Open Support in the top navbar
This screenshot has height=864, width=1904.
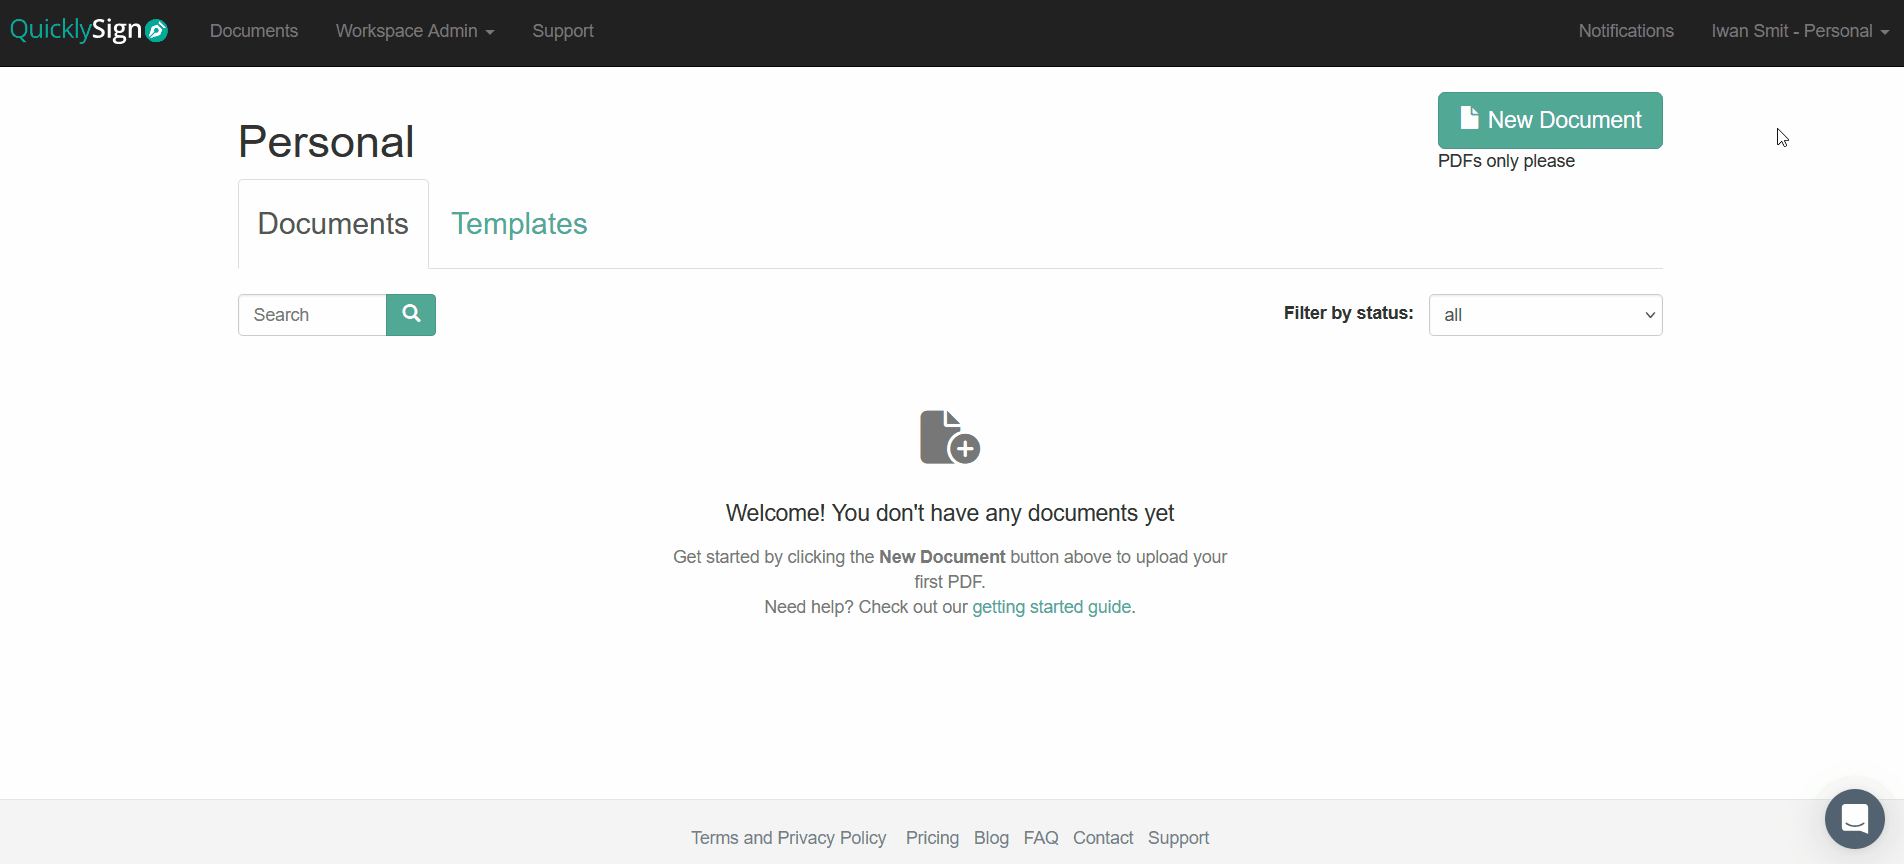pos(563,31)
